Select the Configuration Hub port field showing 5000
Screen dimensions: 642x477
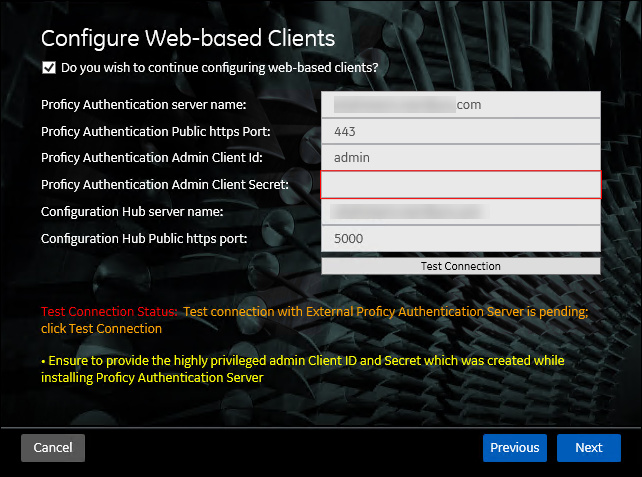pyautogui.click(x=461, y=239)
